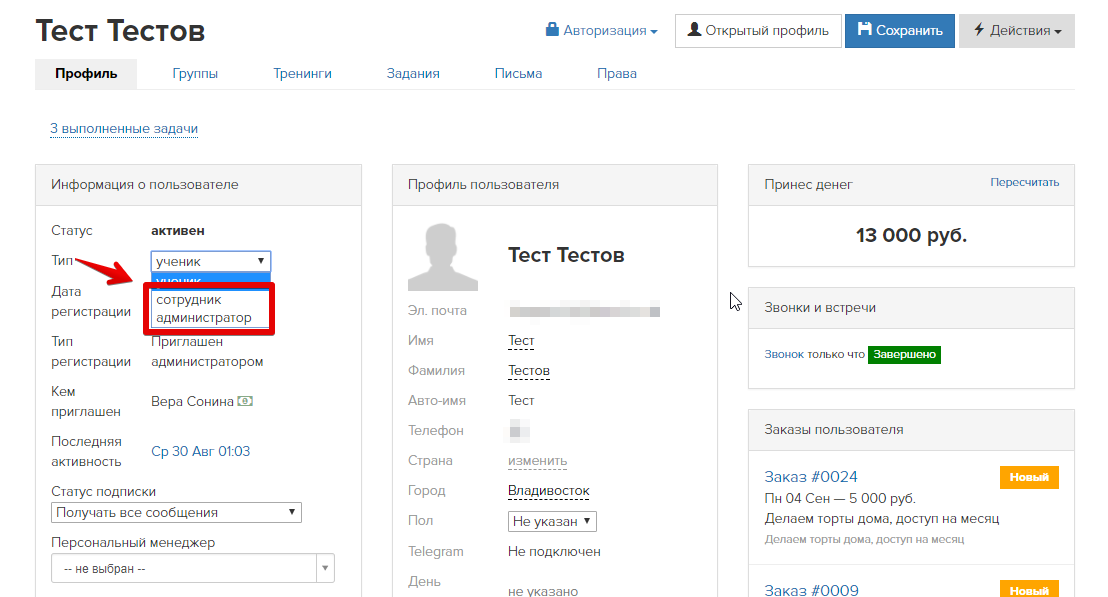The width and height of the screenshot is (1108, 597).
Task: Switch to the Письма tab
Action: (x=518, y=73)
